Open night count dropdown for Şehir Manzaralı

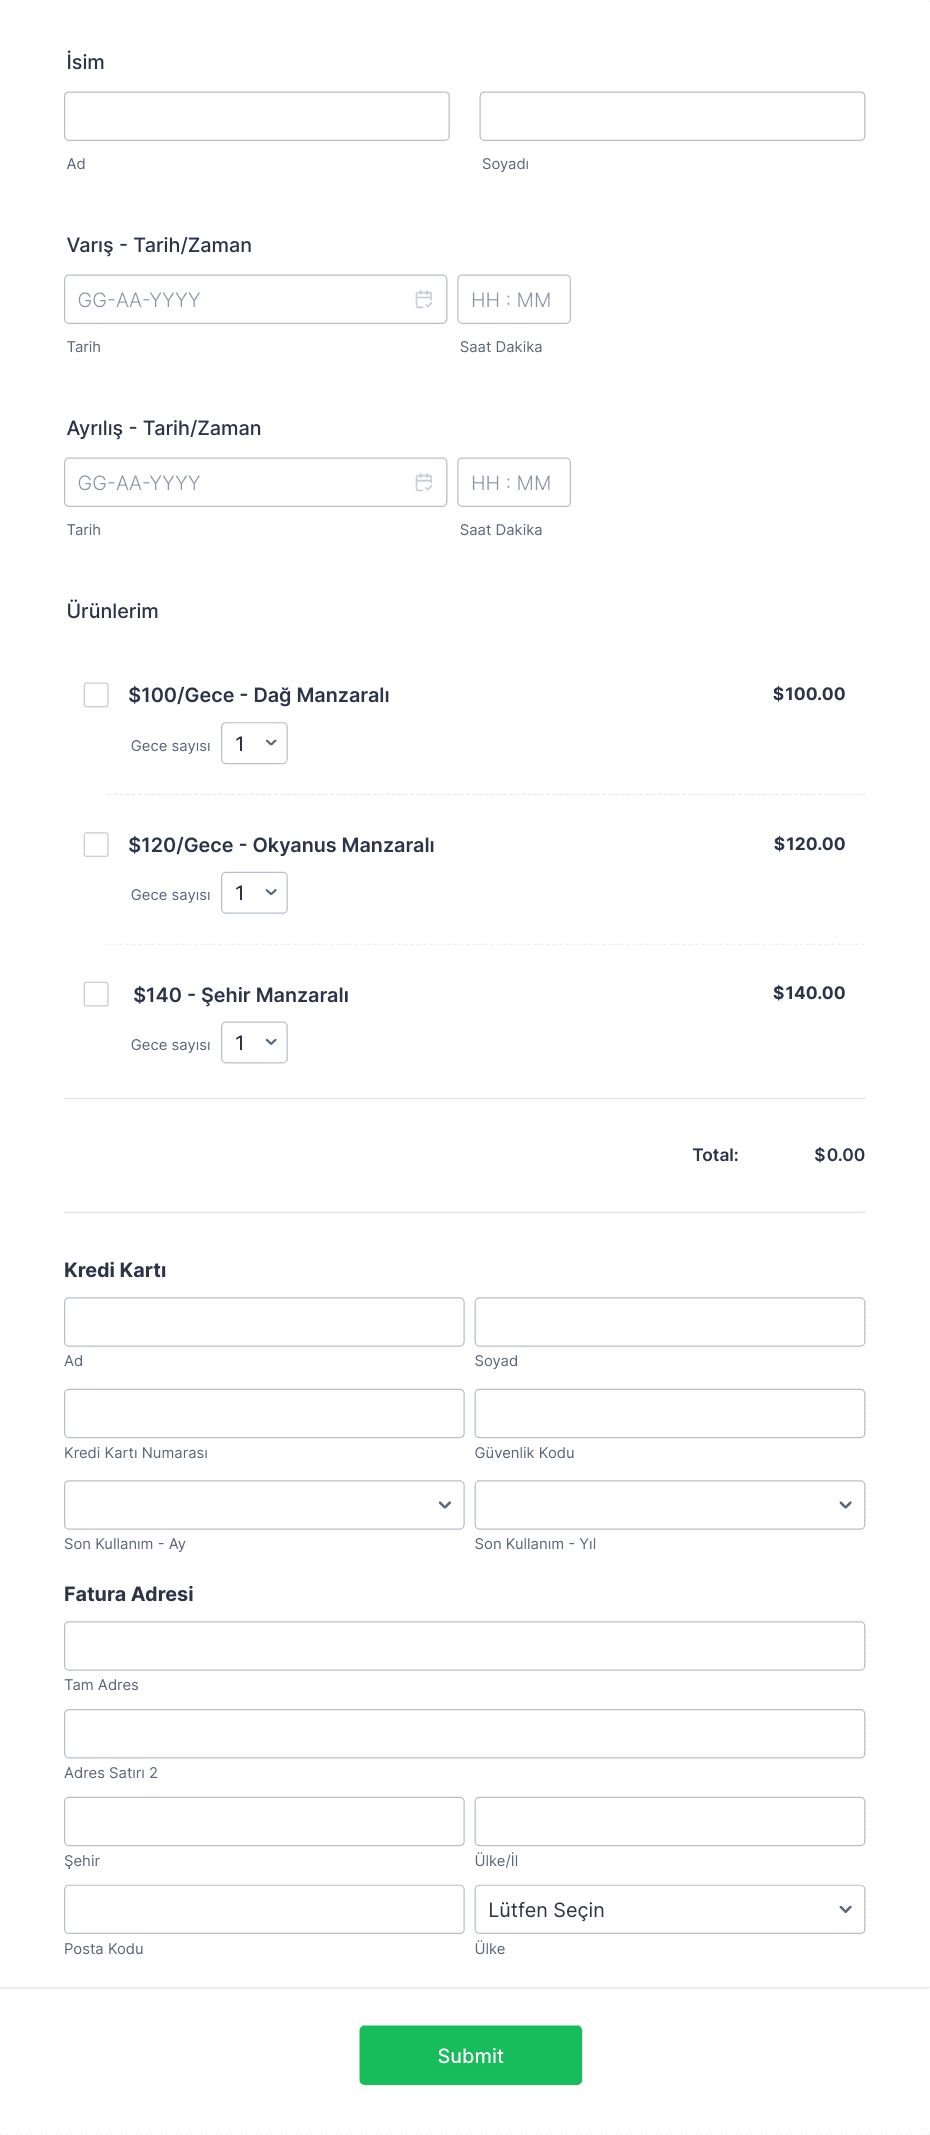(254, 1043)
